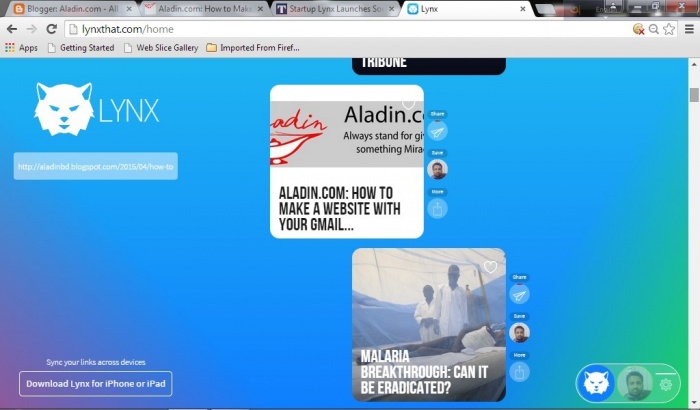Viewport: 700px width, 410px height.
Task: Close the Aladin.com: How to Make tab
Action: click(x=260, y=8)
